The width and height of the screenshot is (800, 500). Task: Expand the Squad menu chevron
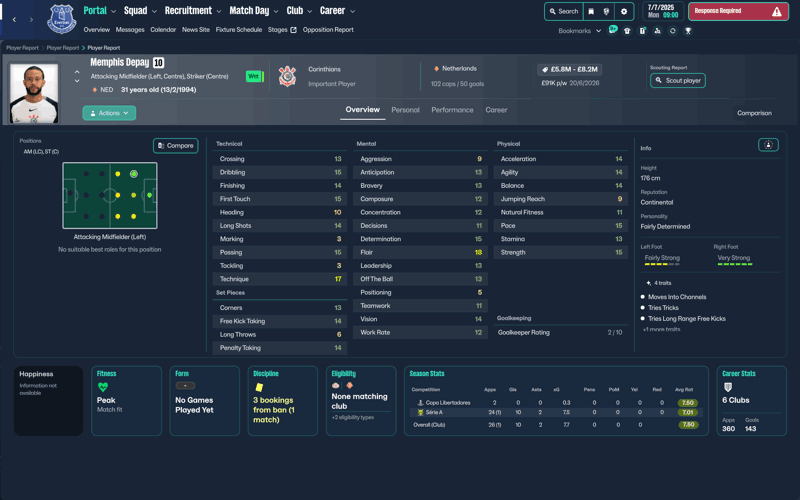pyautogui.click(x=154, y=11)
